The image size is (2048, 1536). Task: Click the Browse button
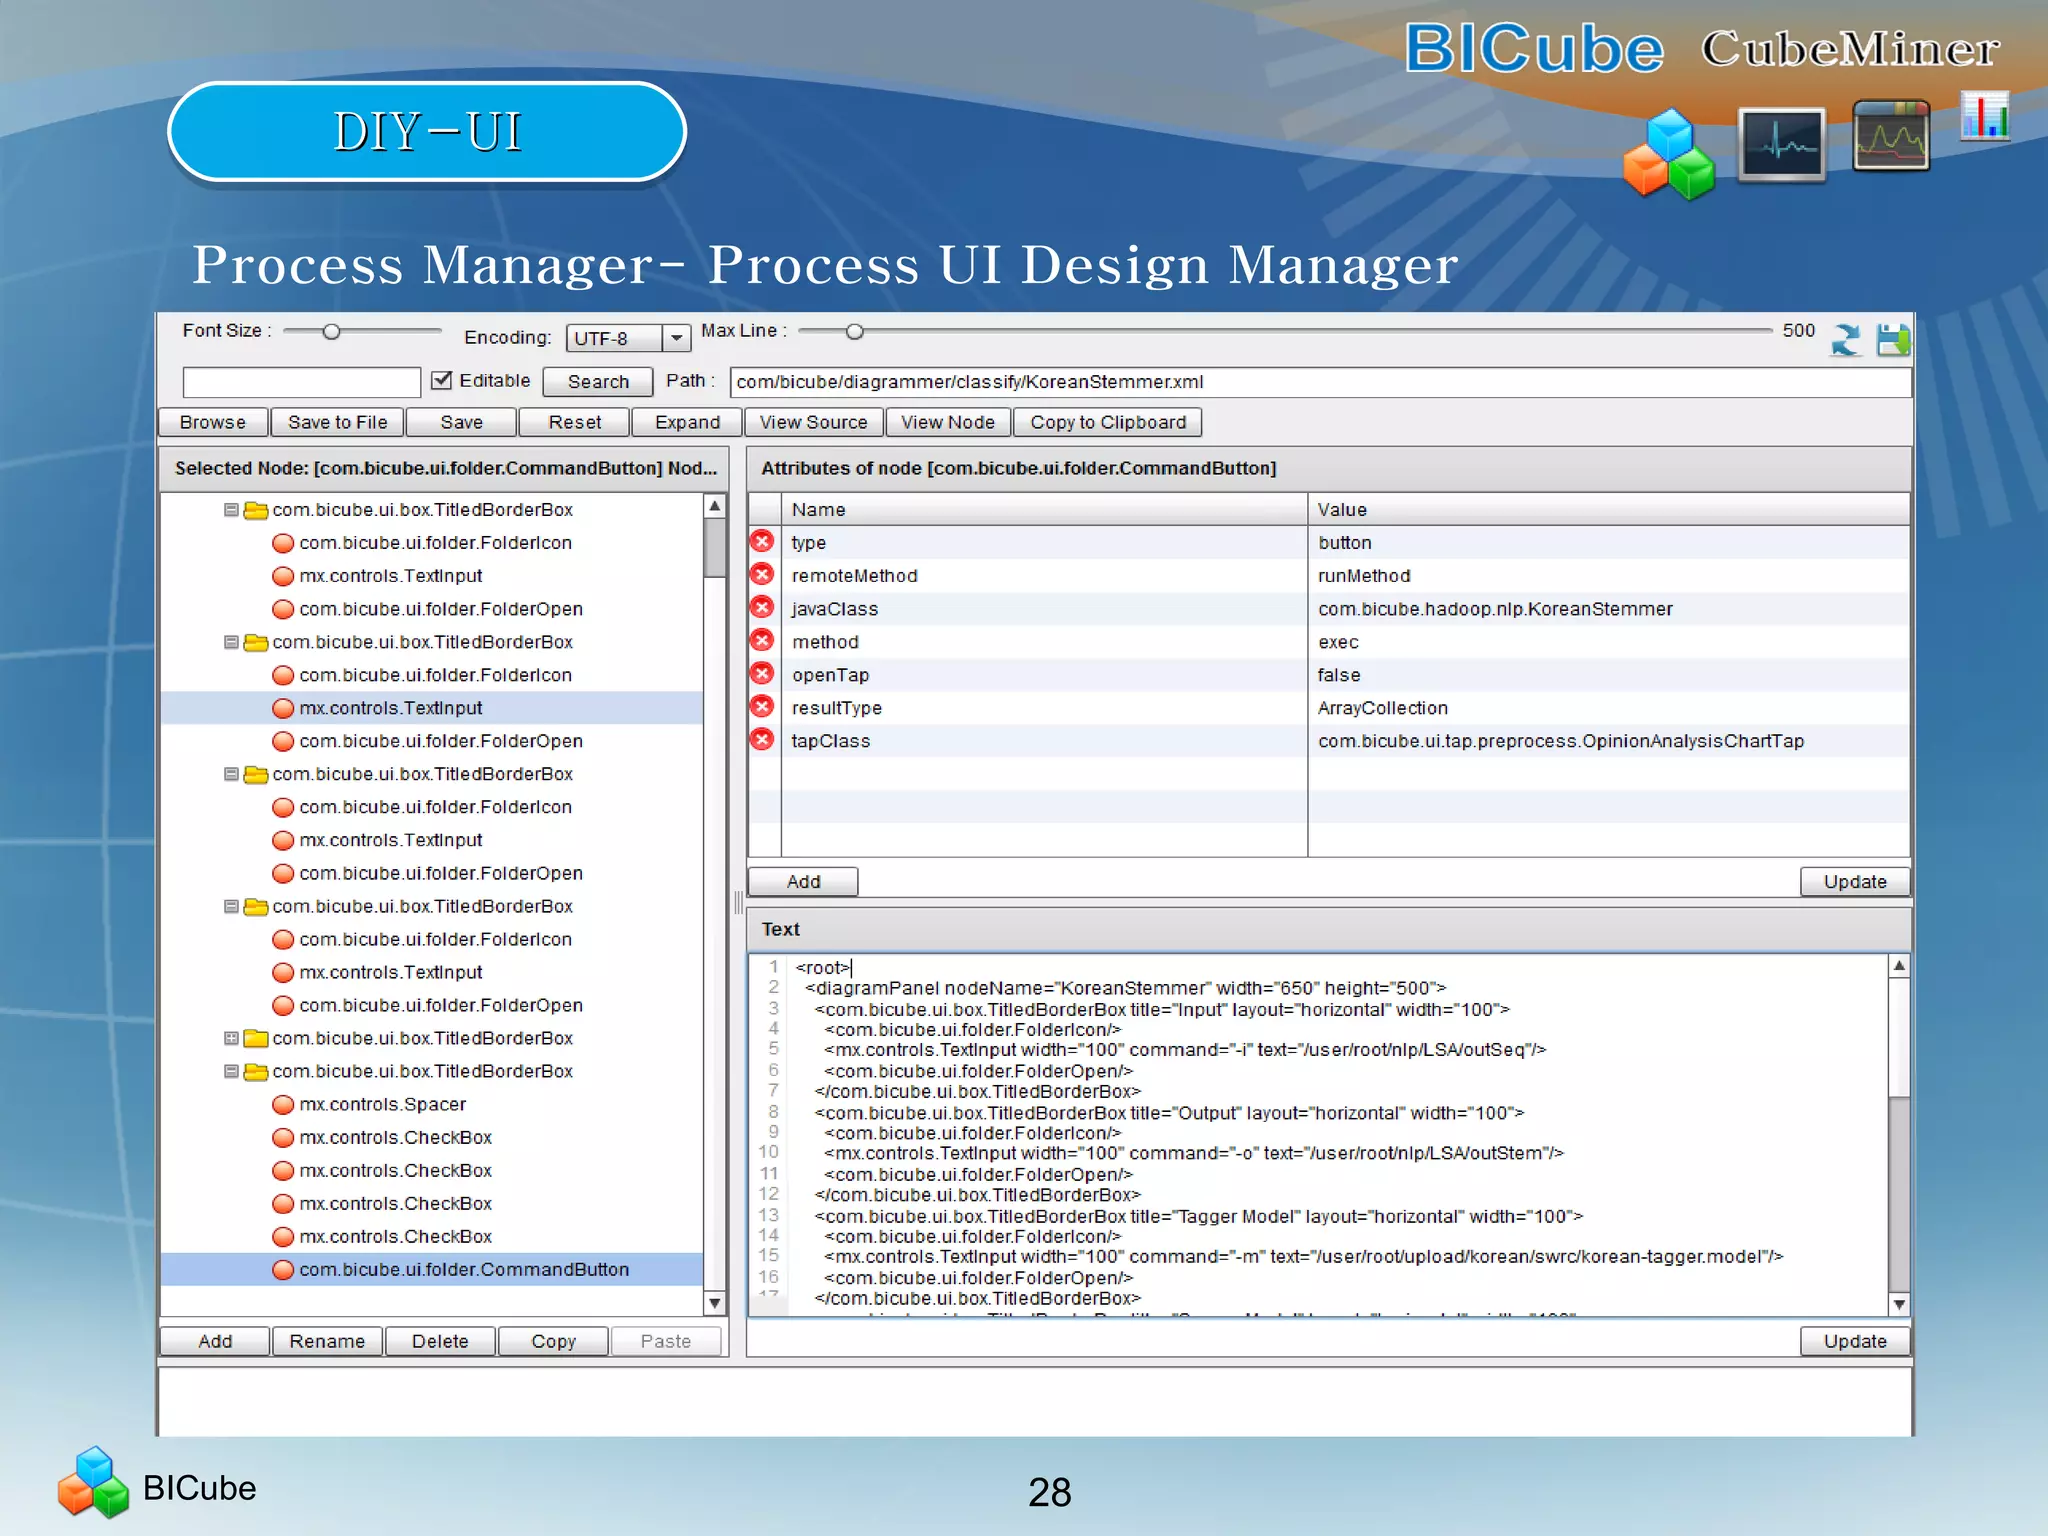click(213, 422)
